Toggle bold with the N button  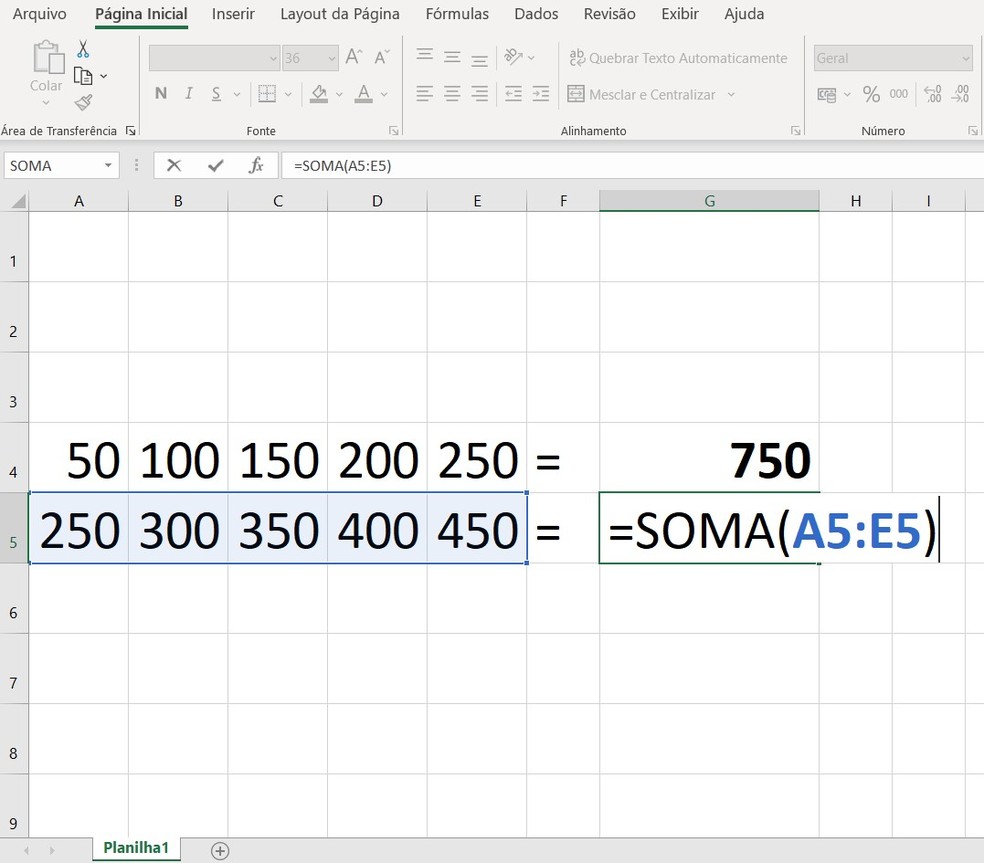[x=160, y=93]
